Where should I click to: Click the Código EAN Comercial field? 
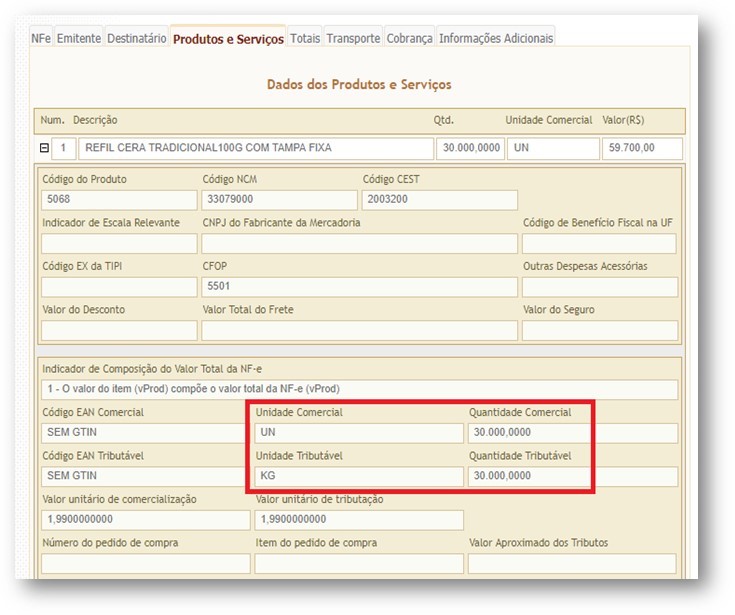click(145, 433)
